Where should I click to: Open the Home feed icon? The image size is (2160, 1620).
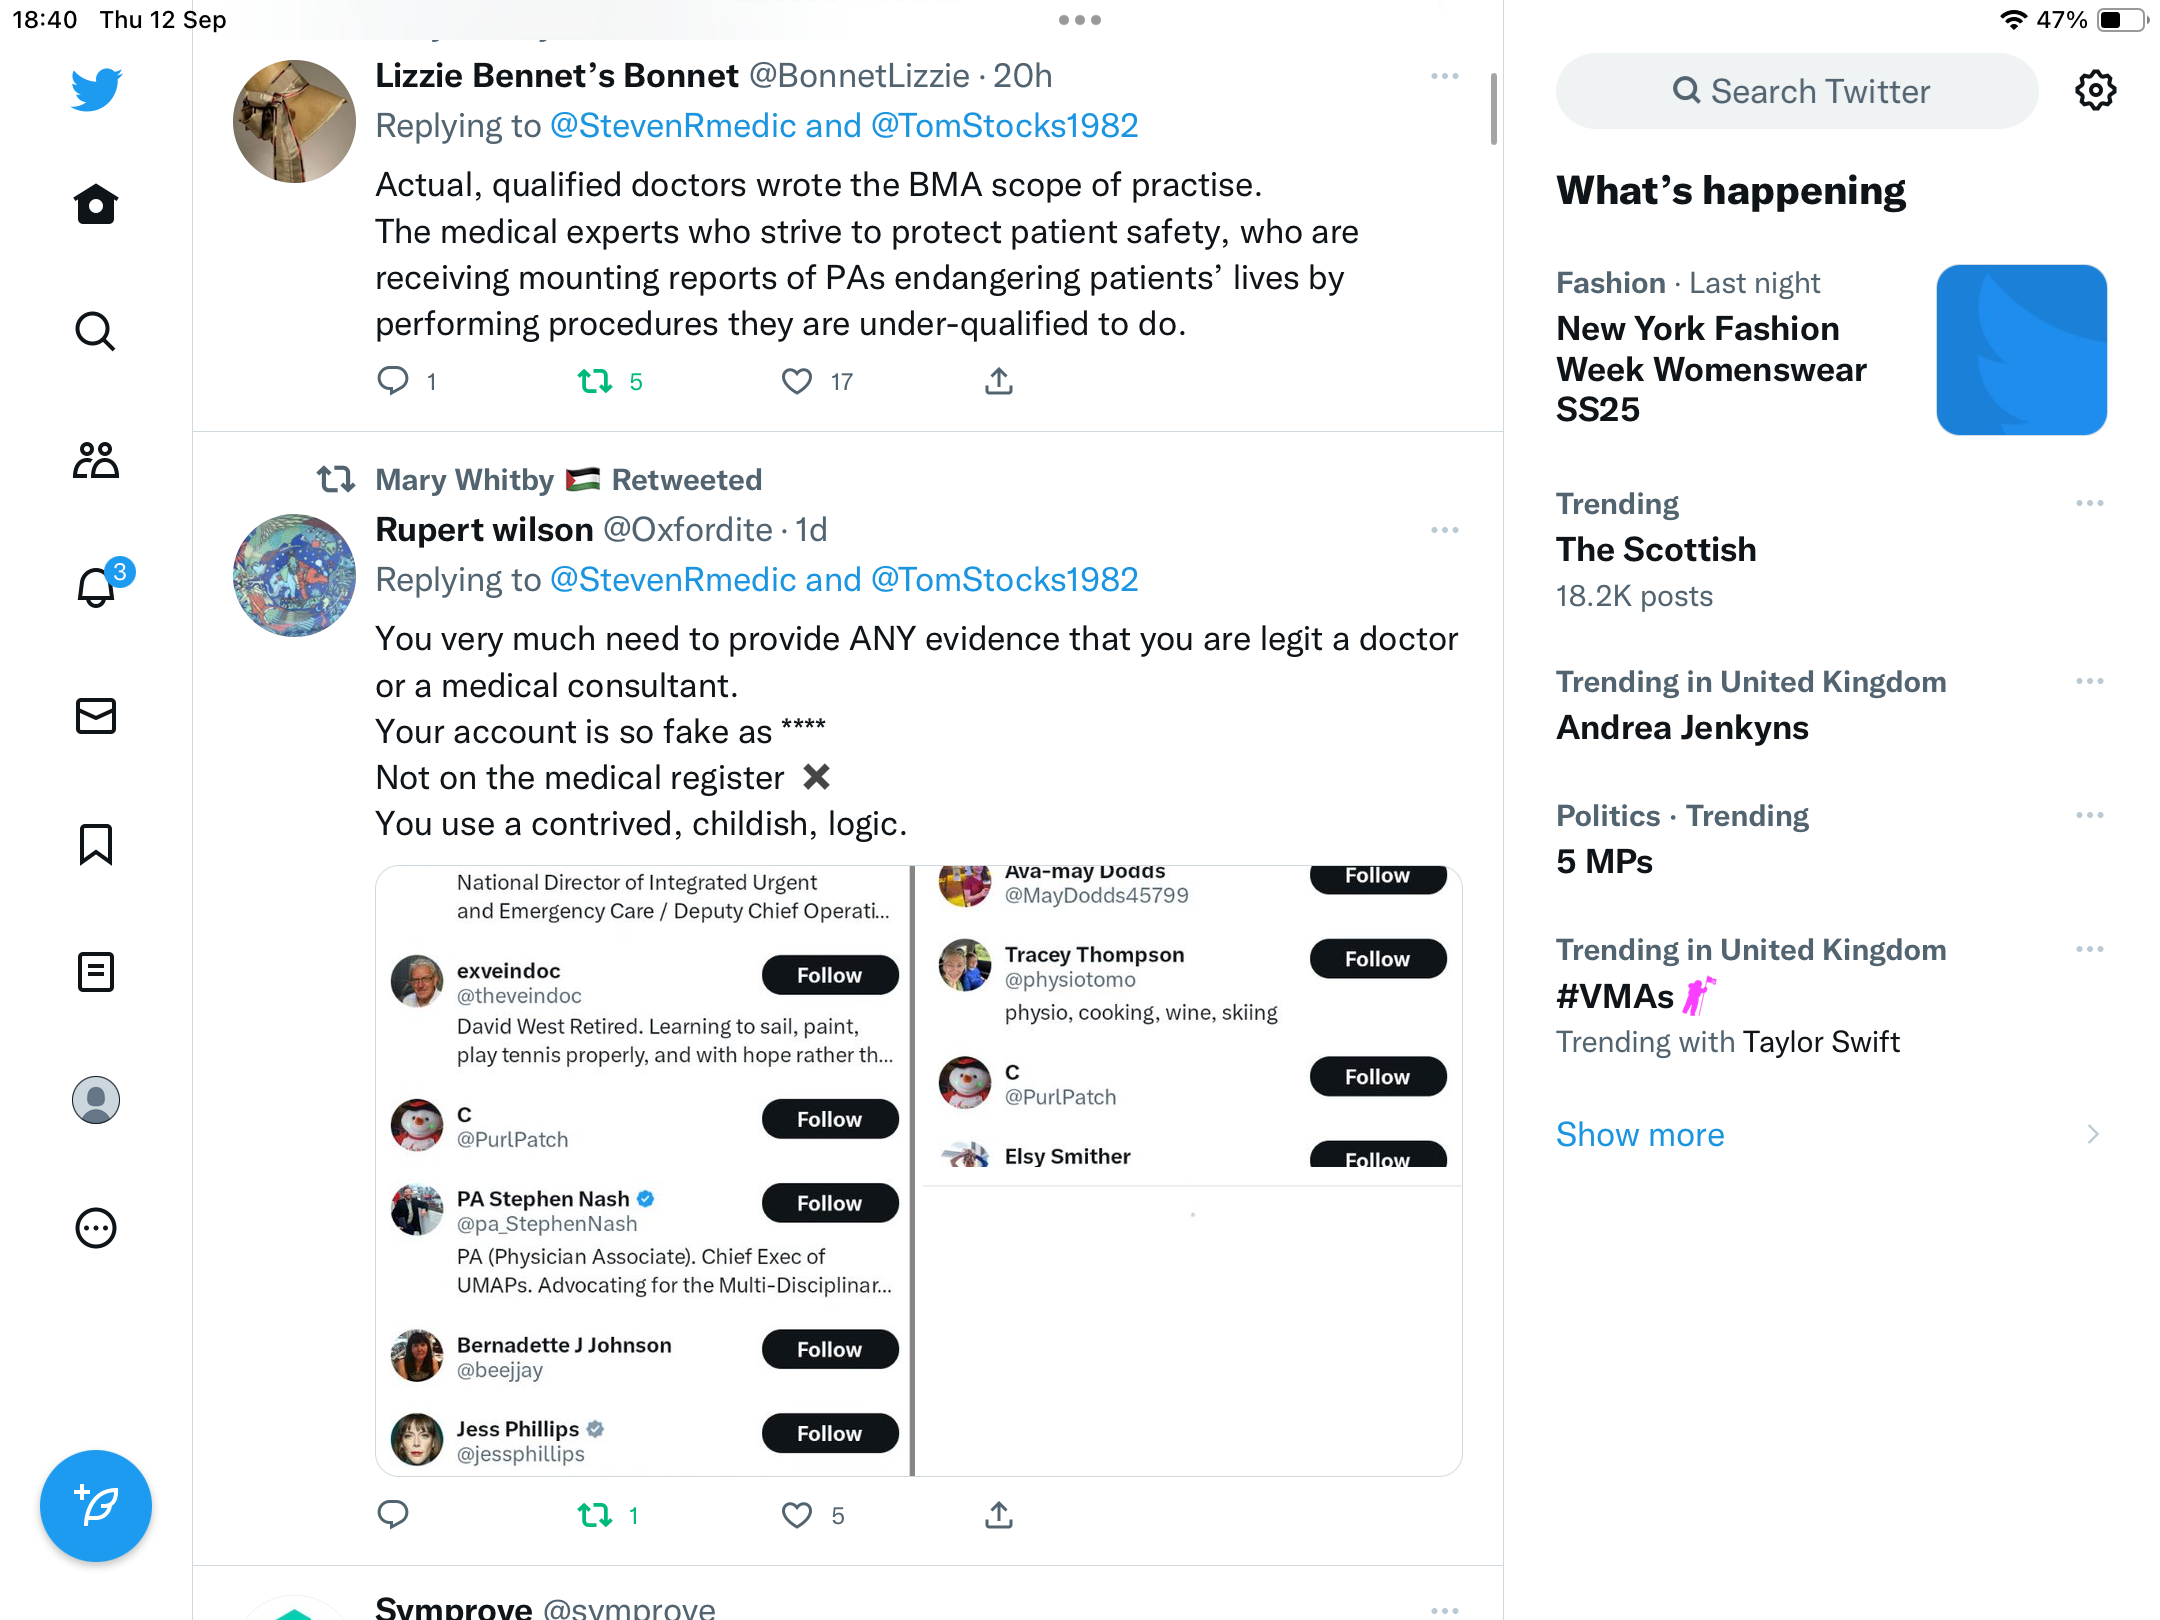(96, 204)
